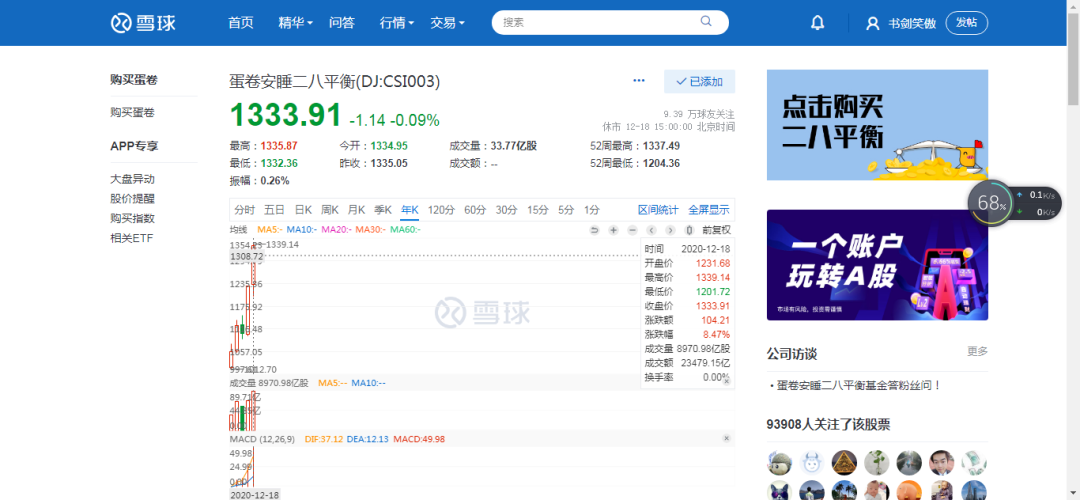1080x500 pixels.
Task: Open the 书剑笑傲 username link
Action: coord(912,23)
